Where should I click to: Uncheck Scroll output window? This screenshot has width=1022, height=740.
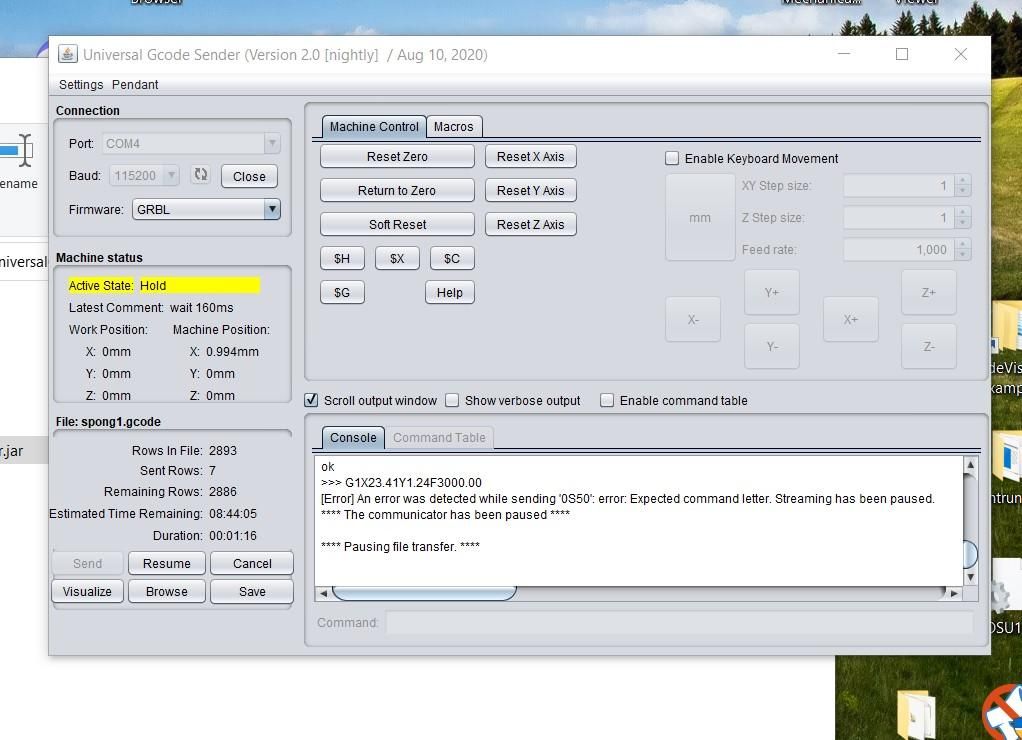tap(312, 400)
